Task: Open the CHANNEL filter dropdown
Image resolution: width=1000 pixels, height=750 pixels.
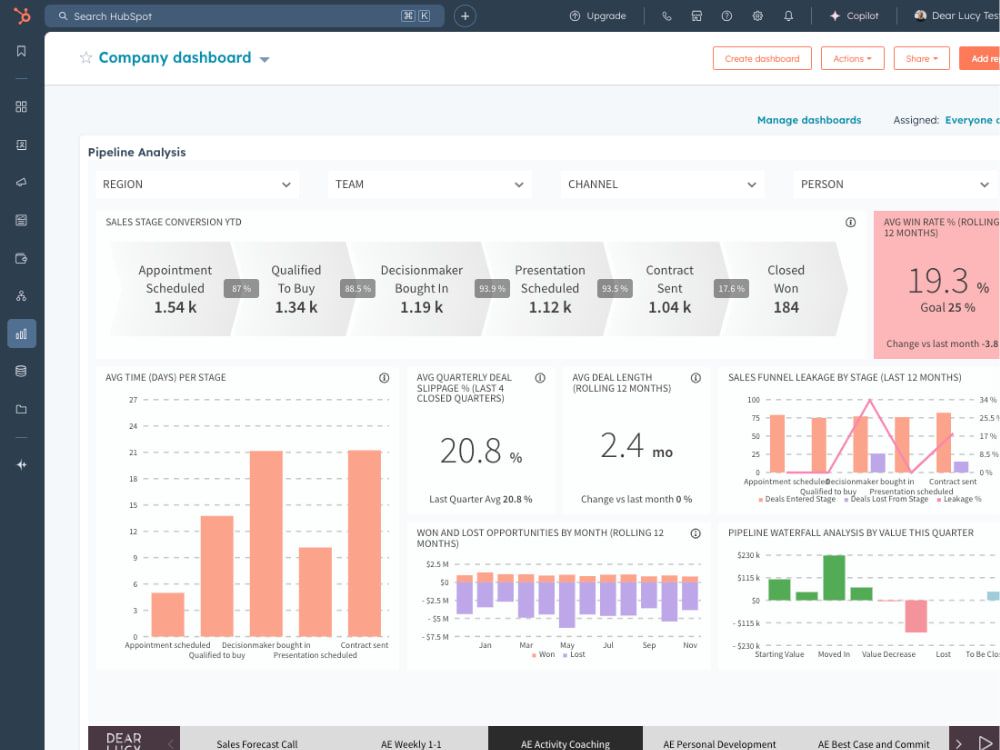Action: 663,184
